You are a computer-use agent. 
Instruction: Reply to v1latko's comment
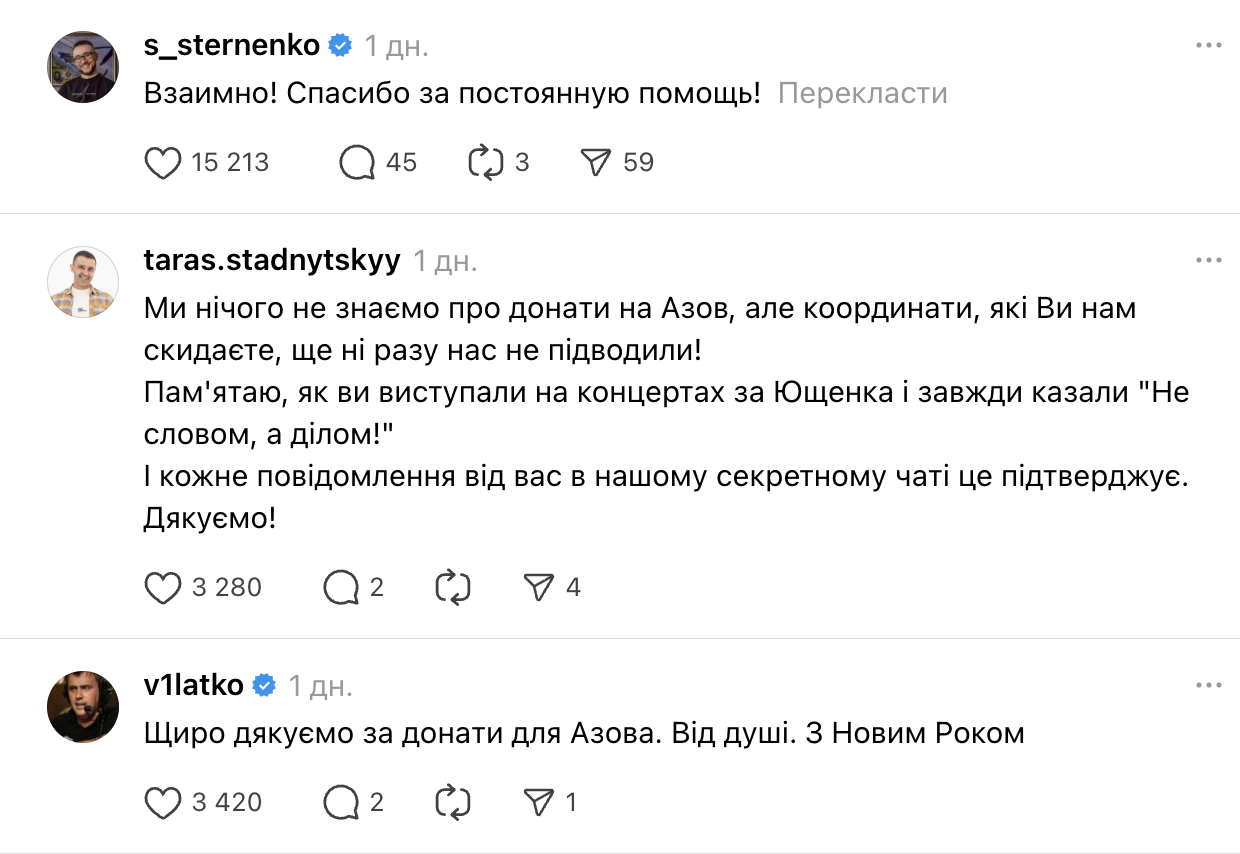(341, 802)
